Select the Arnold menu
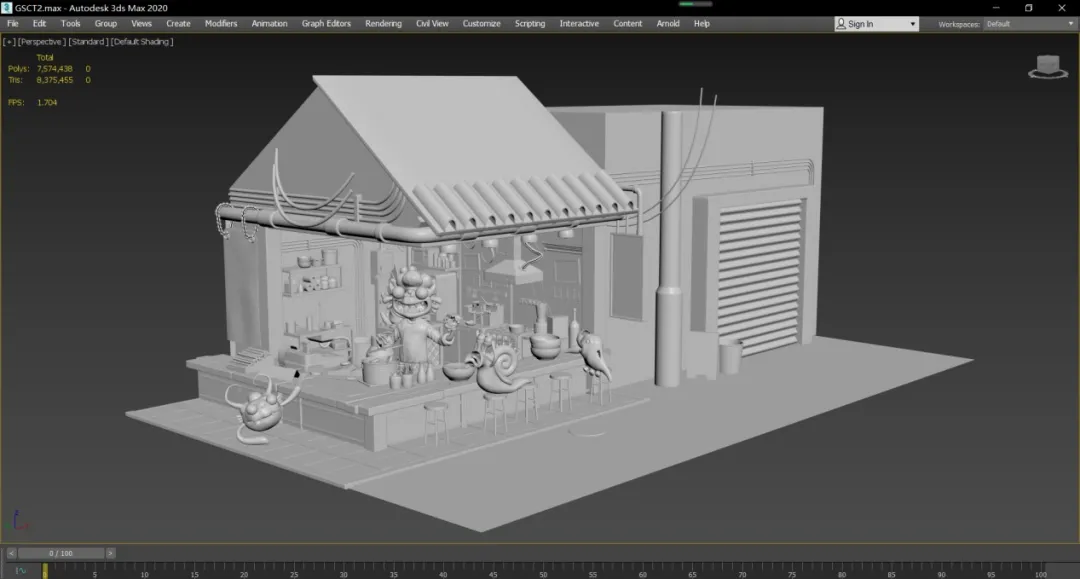Viewport: 1080px width, 579px height. 668,24
